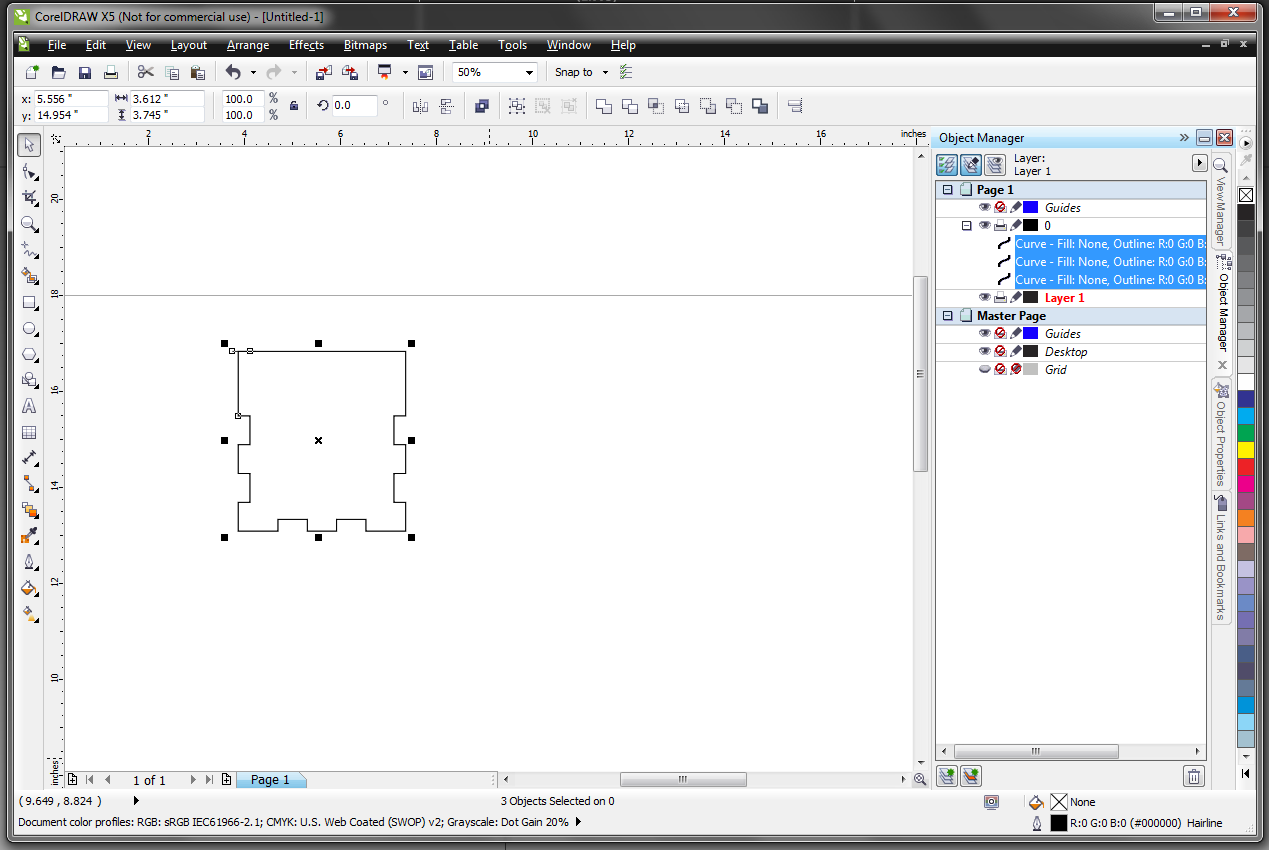Select the Rectangle tool
Viewport: 1269px width, 850px height.
tap(29, 303)
